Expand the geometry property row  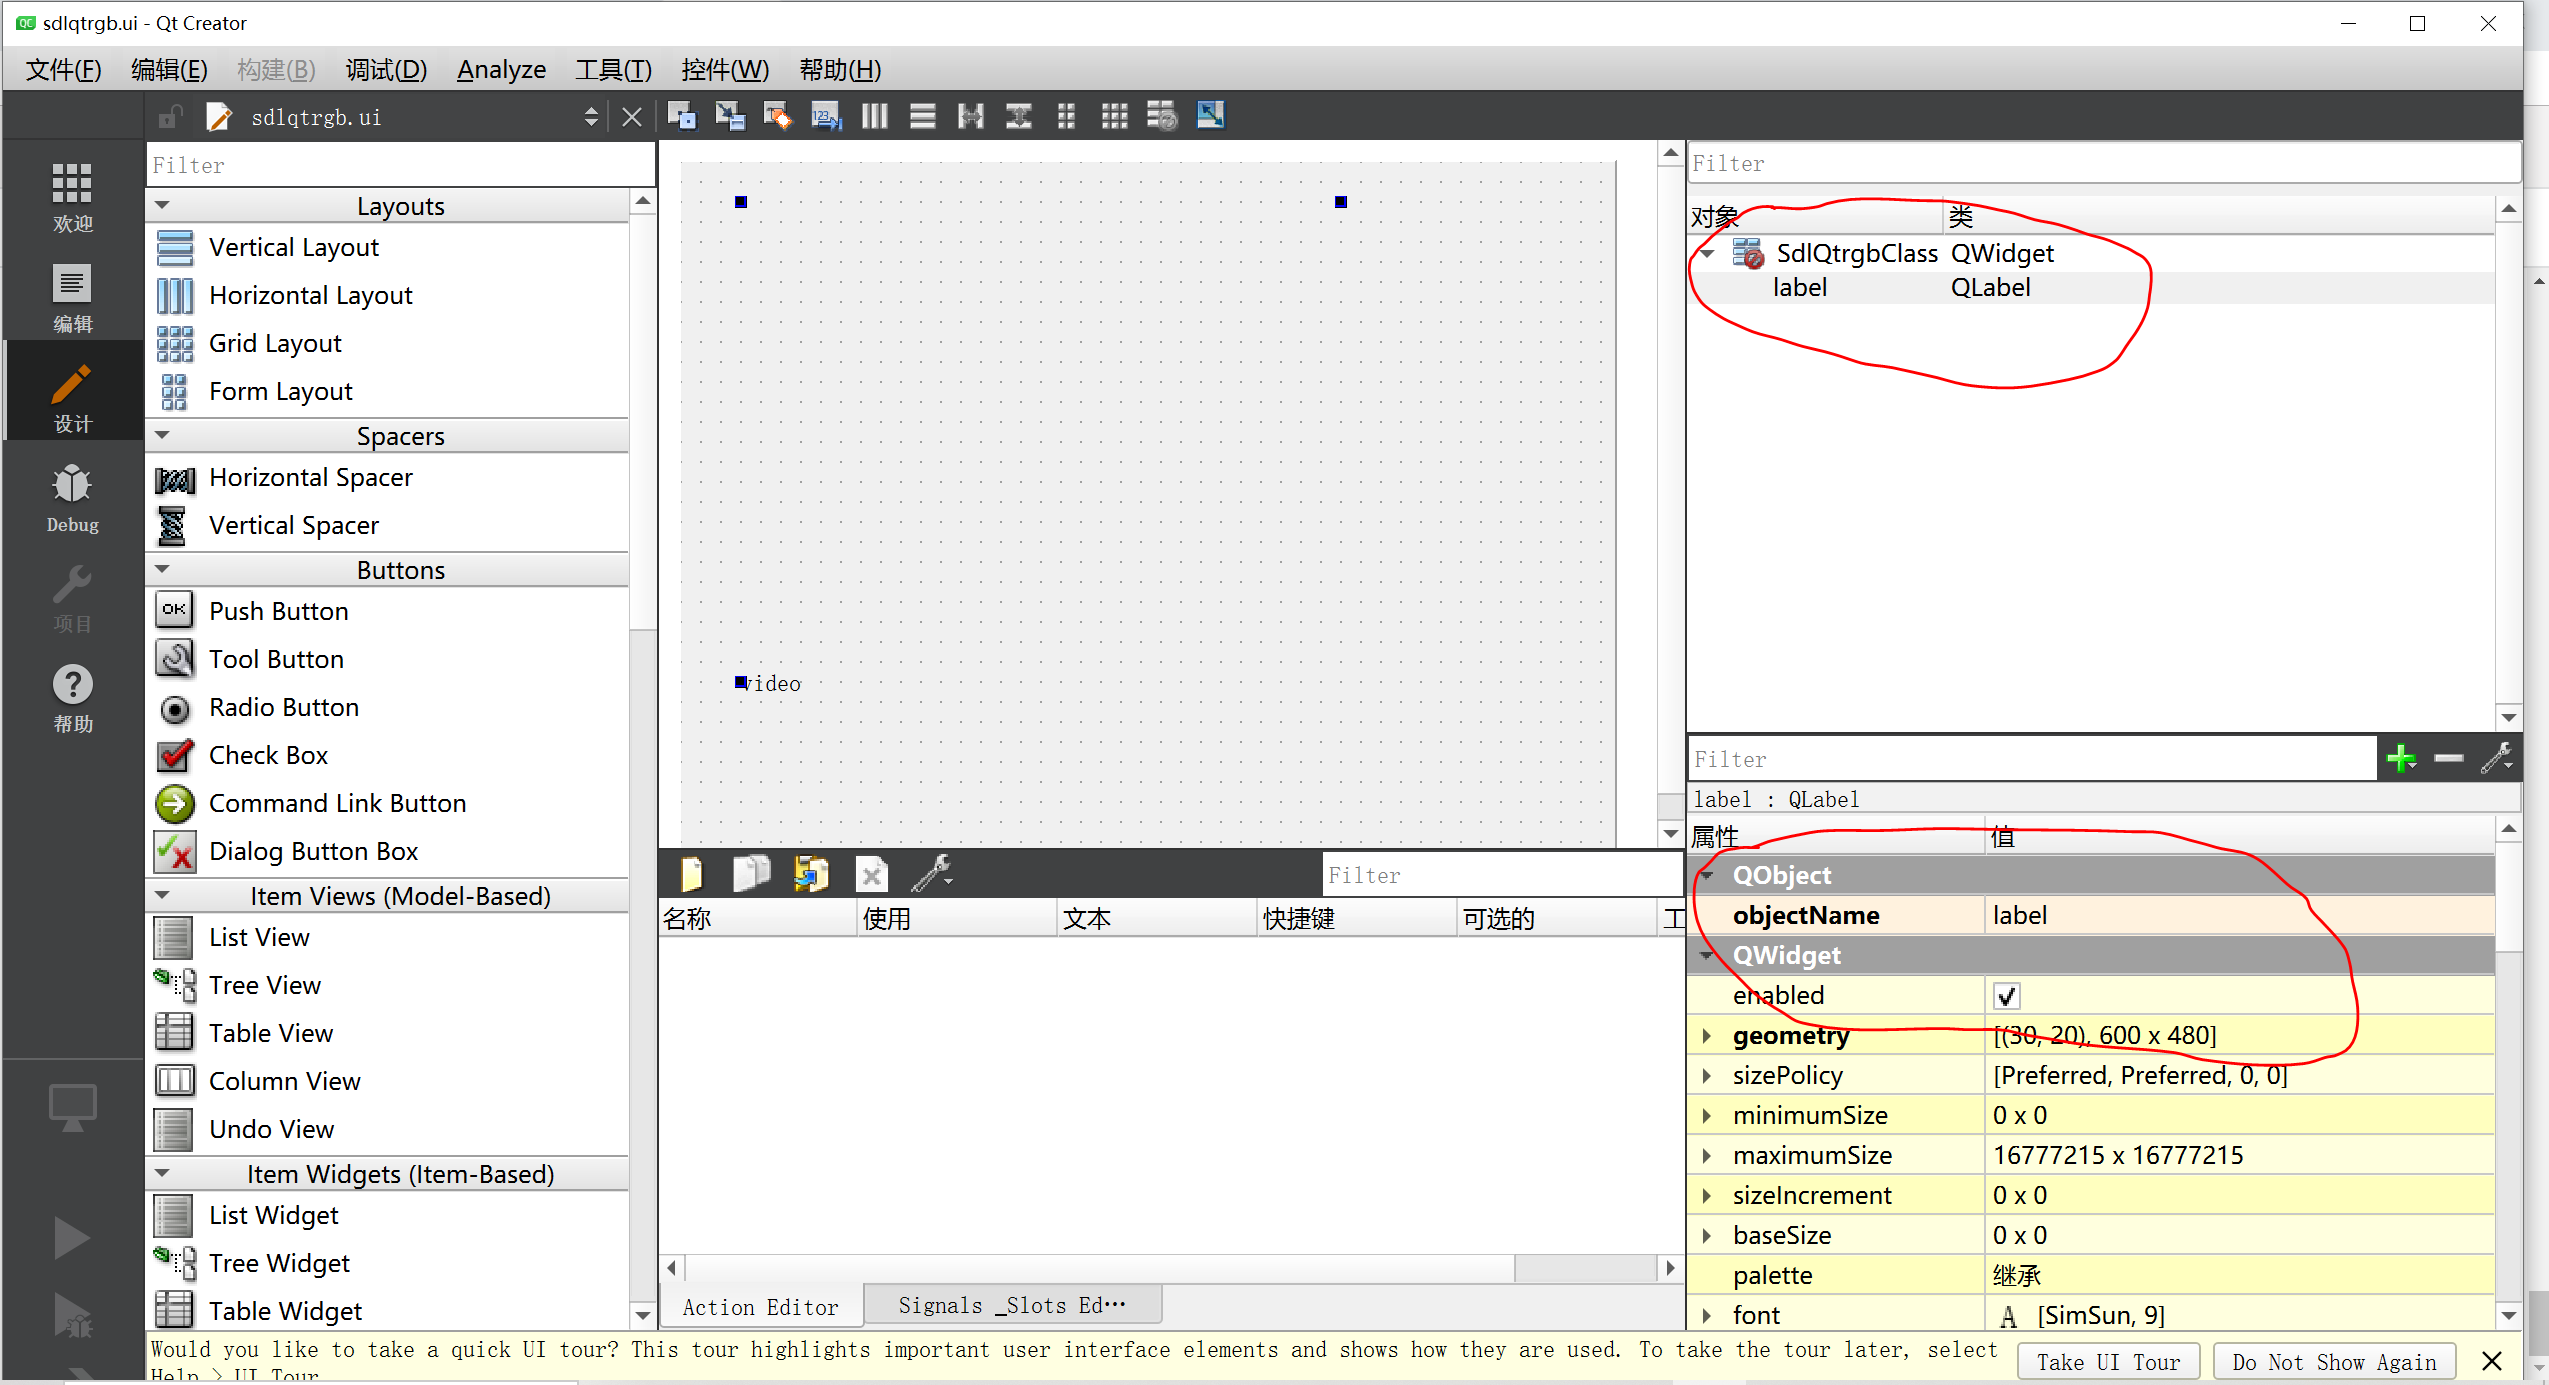pos(1707,1035)
